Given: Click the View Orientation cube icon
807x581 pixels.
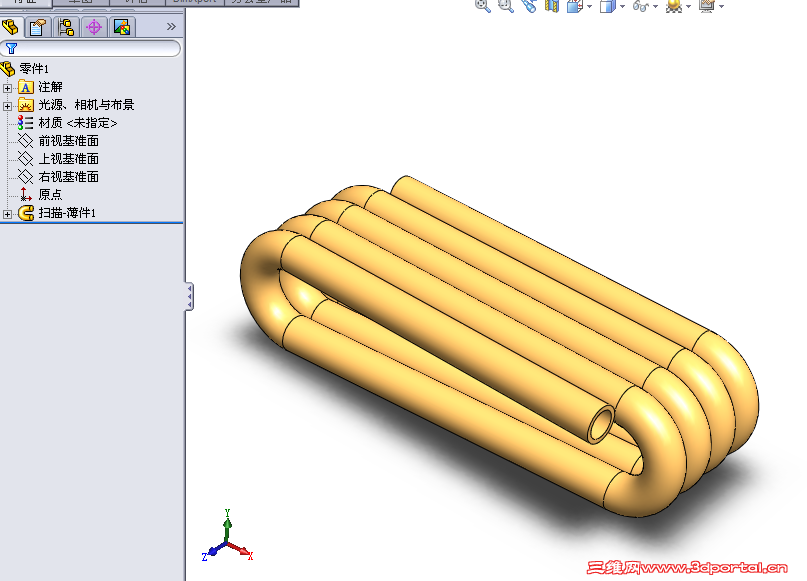Looking at the screenshot, I should tap(574, 6).
